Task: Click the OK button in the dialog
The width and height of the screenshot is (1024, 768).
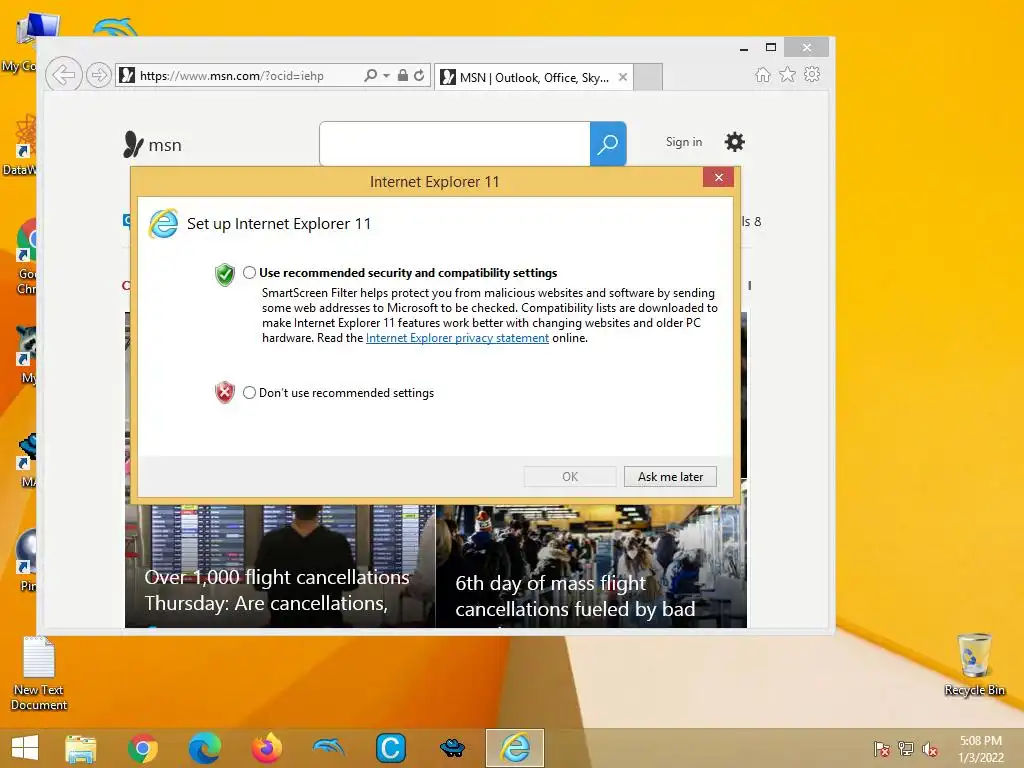Action: coord(570,477)
